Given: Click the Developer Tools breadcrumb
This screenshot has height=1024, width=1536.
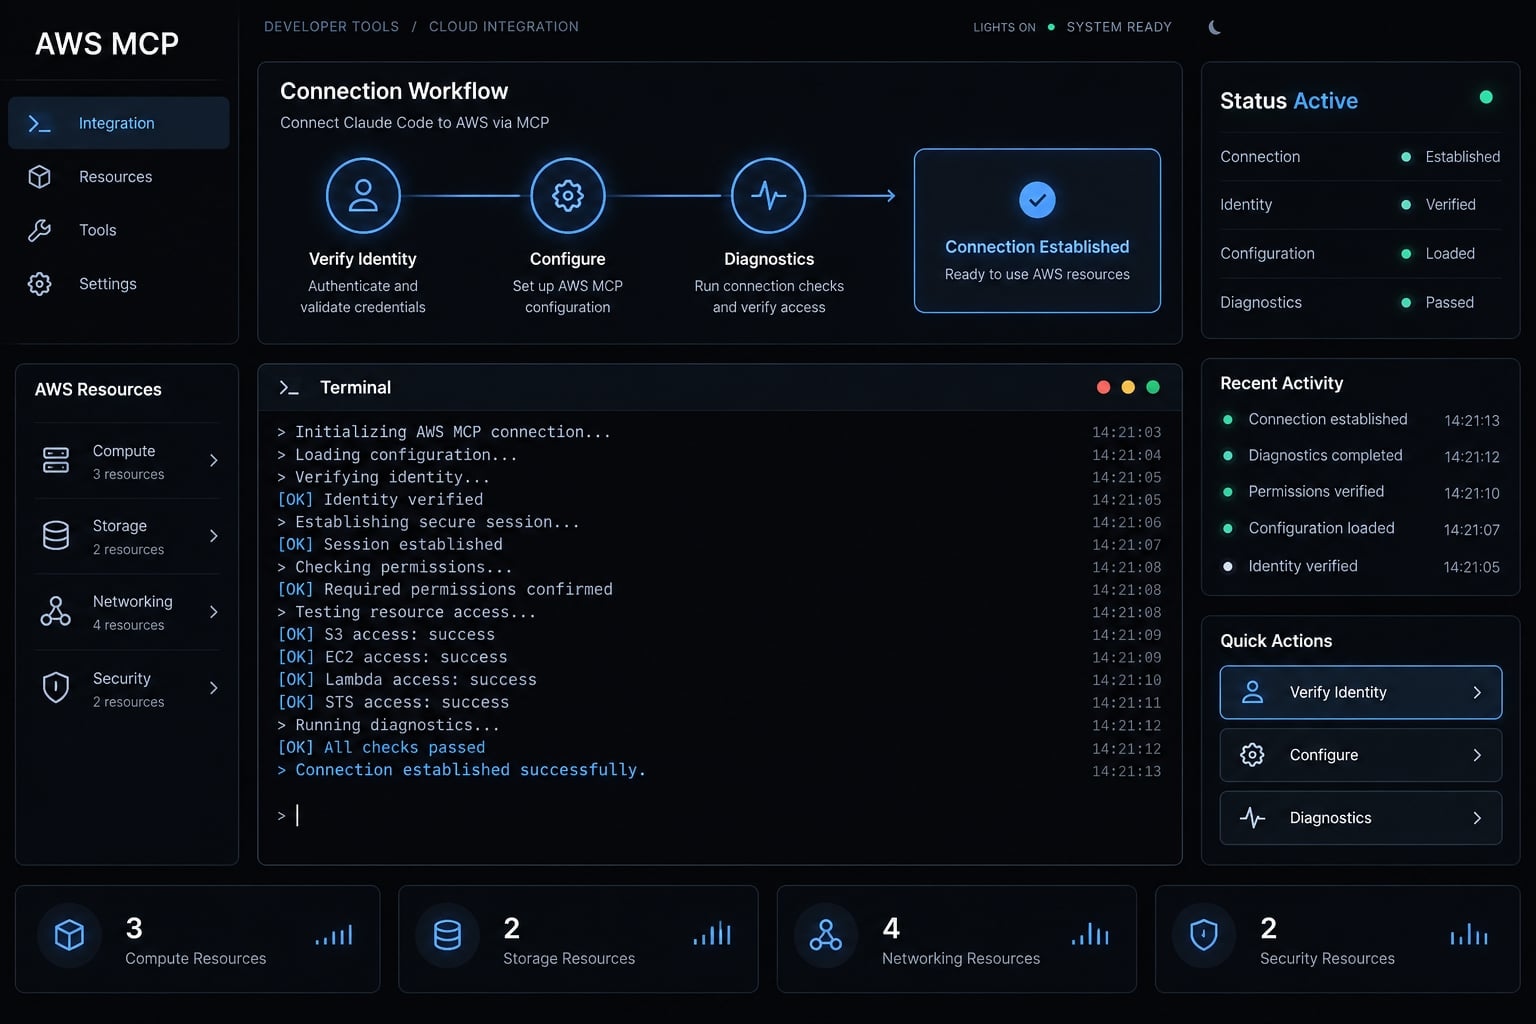Looking at the screenshot, I should click(x=331, y=27).
